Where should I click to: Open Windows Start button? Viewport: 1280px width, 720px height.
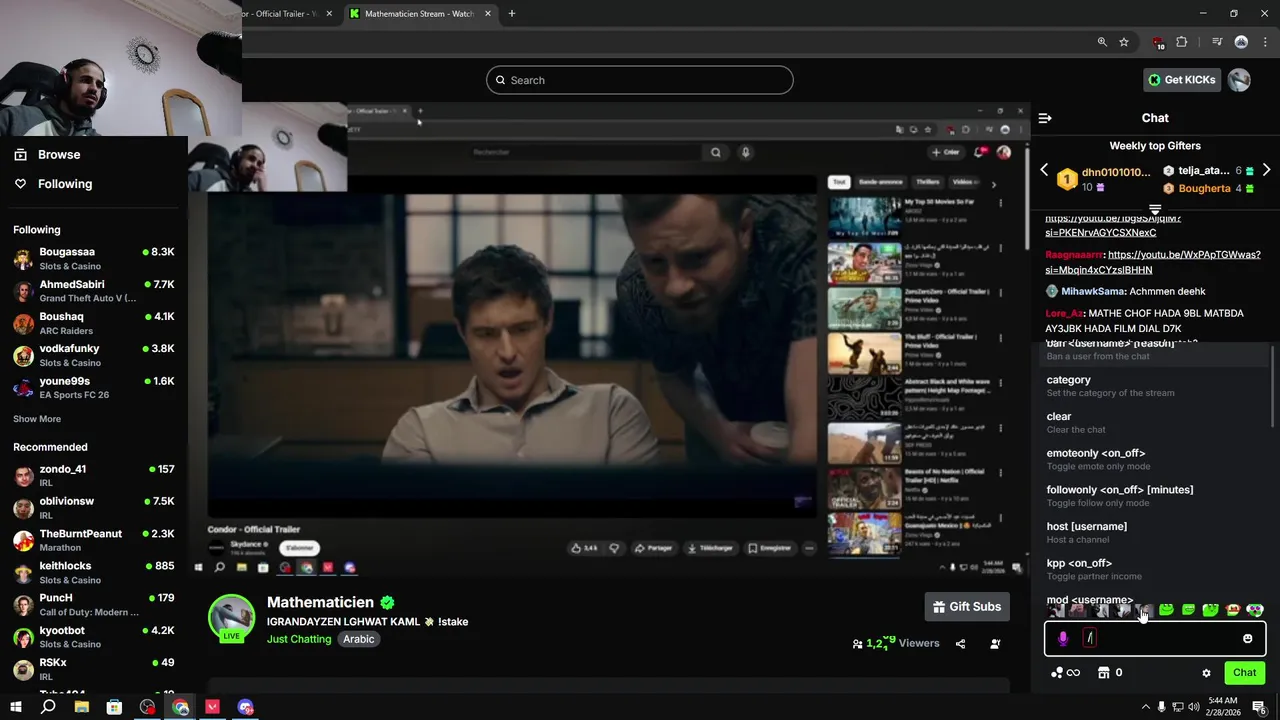(16, 707)
